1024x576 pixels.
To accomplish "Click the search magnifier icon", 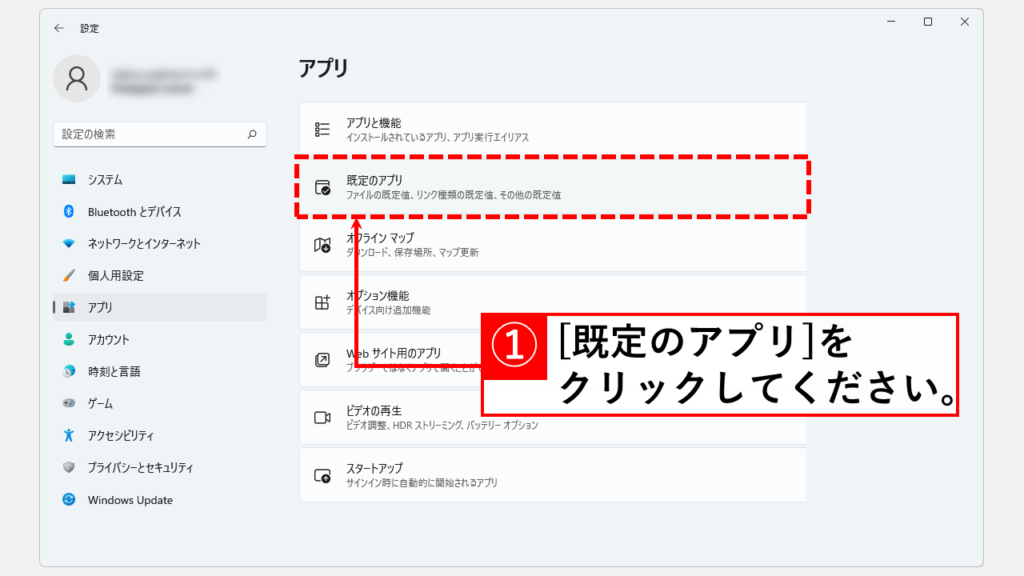I will tap(252, 134).
